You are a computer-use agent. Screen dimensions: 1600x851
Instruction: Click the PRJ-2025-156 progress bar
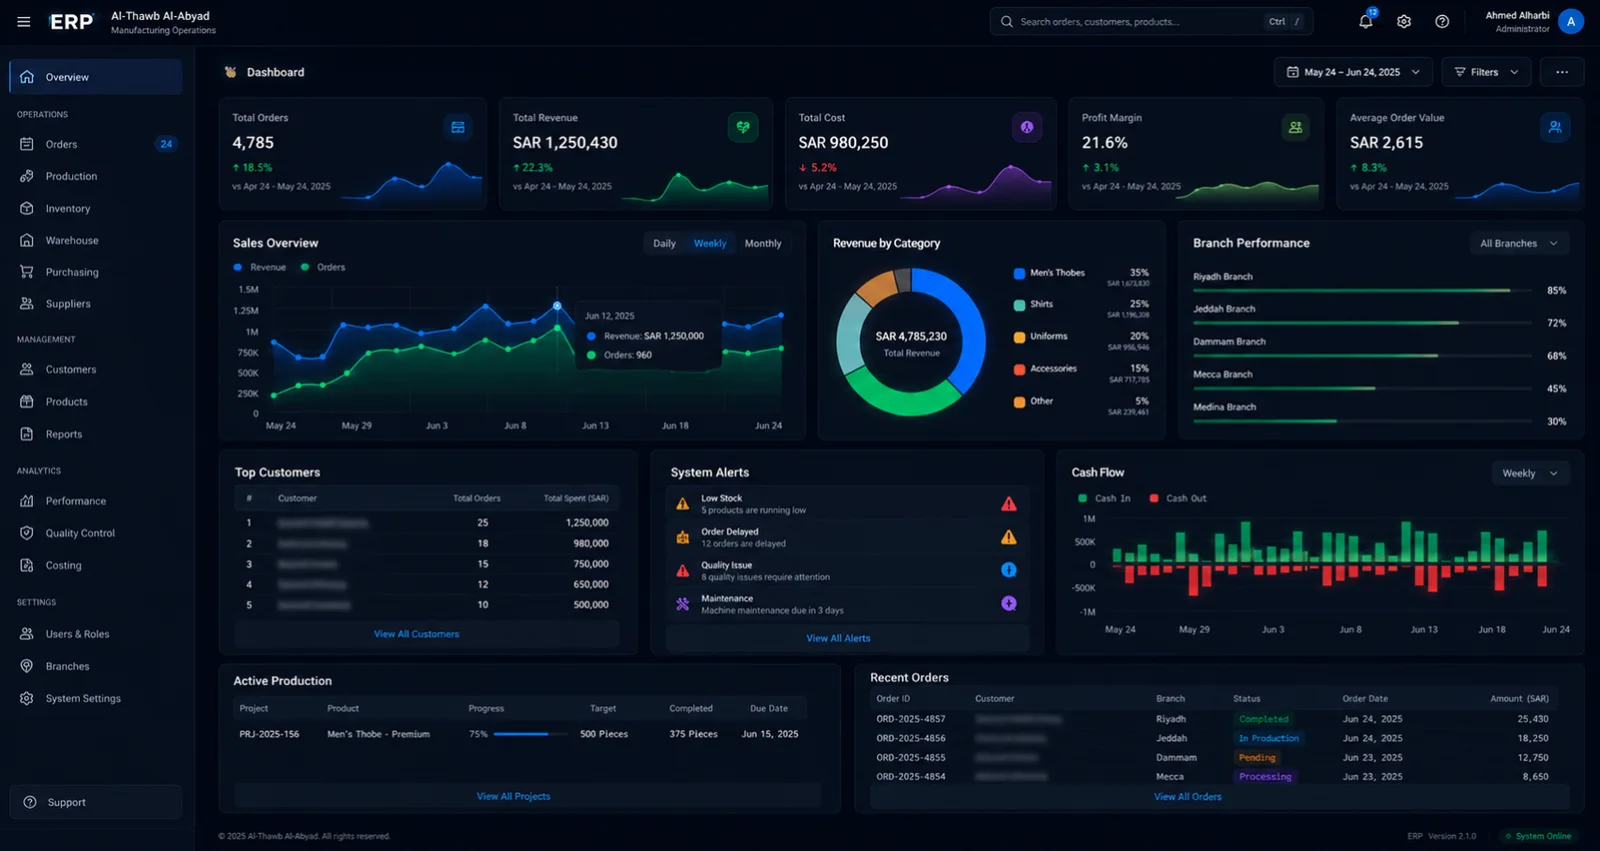click(530, 734)
